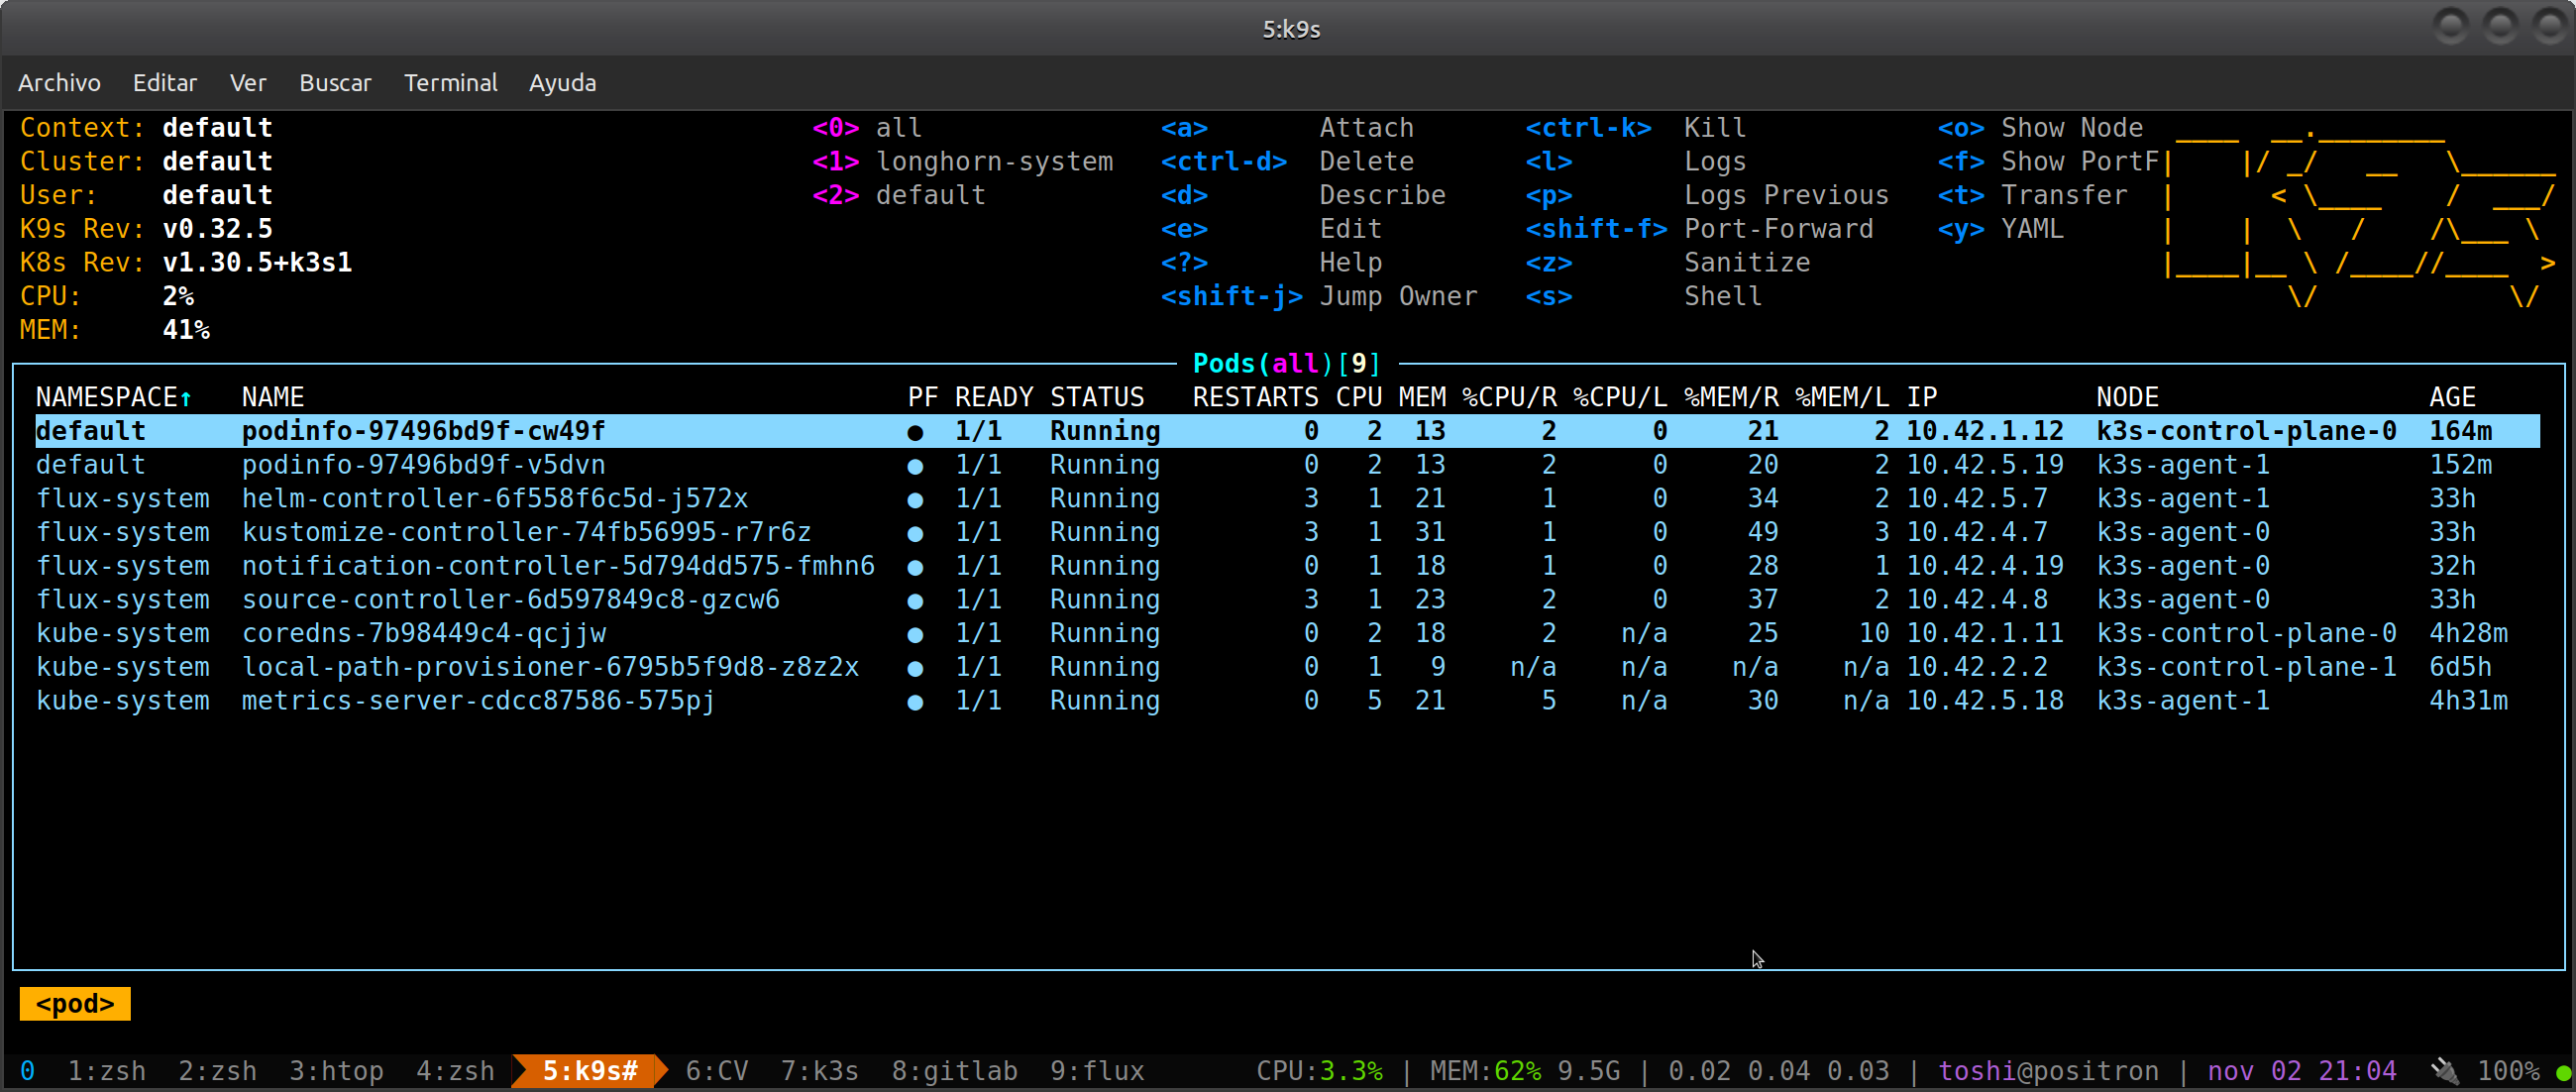Image resolution: width=2576 pixels, height=1092 pixels.
Task: Click the green status dot at bottom right
Action: tap(2563, 1072)
